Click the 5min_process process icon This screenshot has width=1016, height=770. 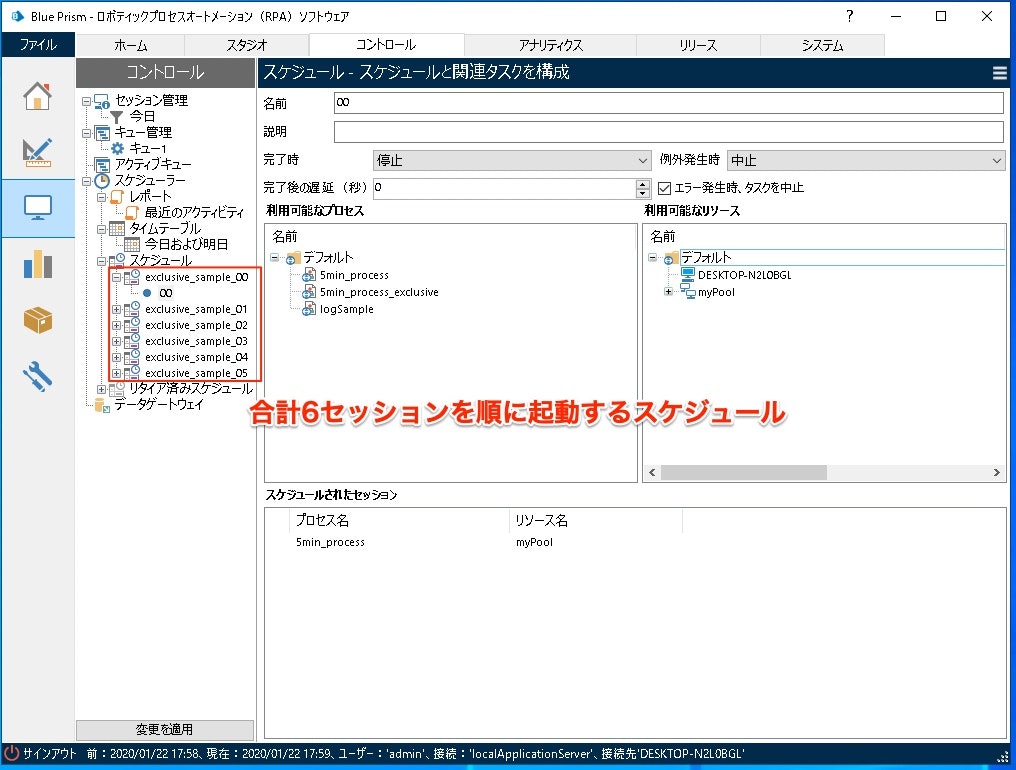[309, 275]
